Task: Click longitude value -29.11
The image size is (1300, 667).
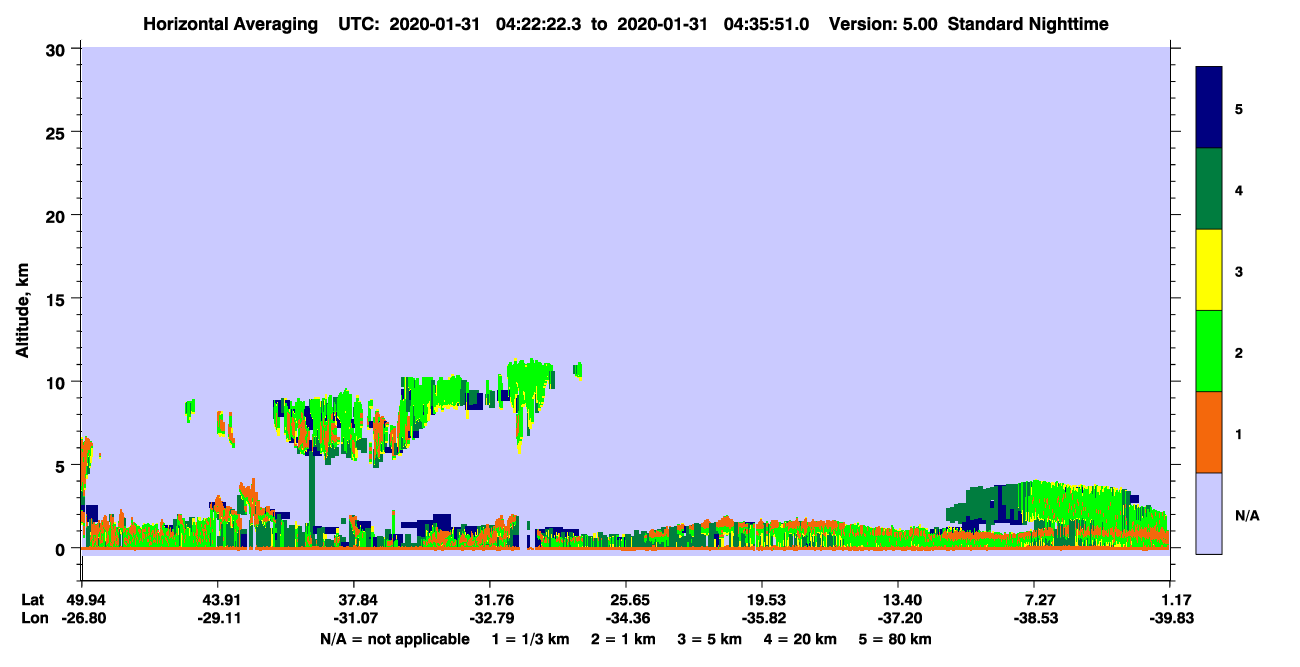Action: pos(218,618)
